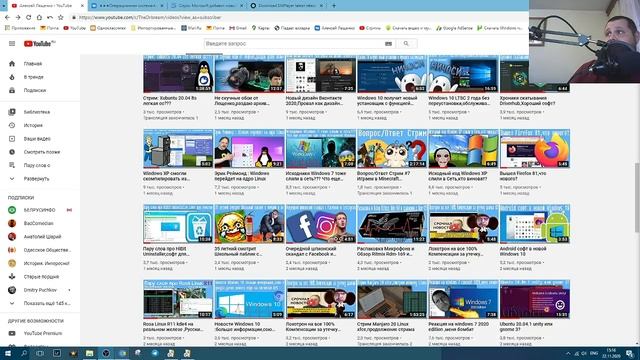Image resolution: width=640 pixels, height=360 pixels.
Task: Open the on-screen keyboard icon in search box
Action: (x=388, y=44)
